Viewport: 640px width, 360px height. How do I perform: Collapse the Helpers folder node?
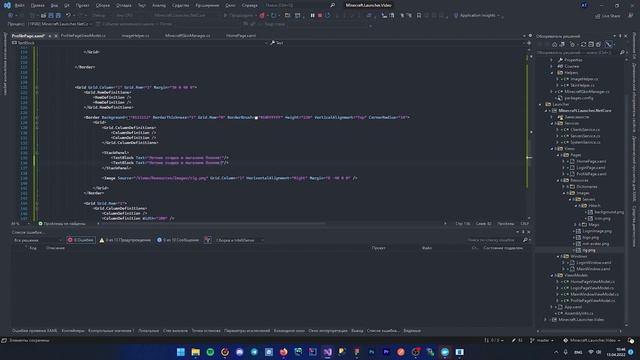[x=552, y=73]
